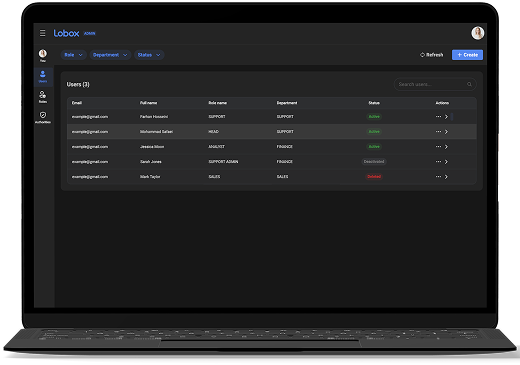Click the small avatar in left sidebar
Viewport: 520px width, 365px height.
coord(43,54)
